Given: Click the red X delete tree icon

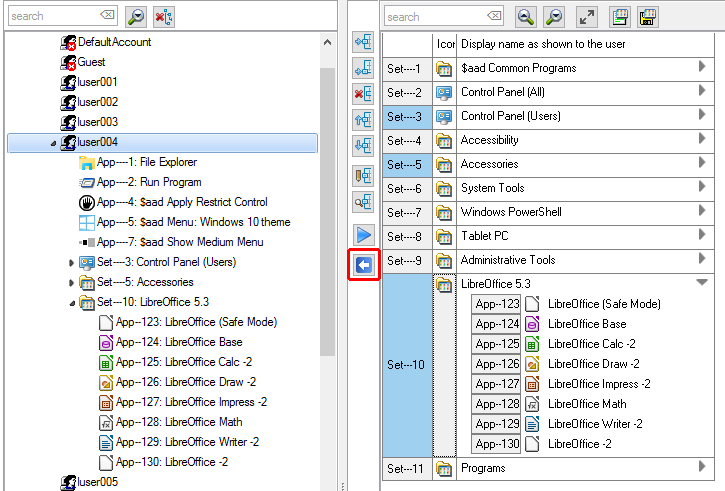Looking at the screenshot, I should click(363, 95).
